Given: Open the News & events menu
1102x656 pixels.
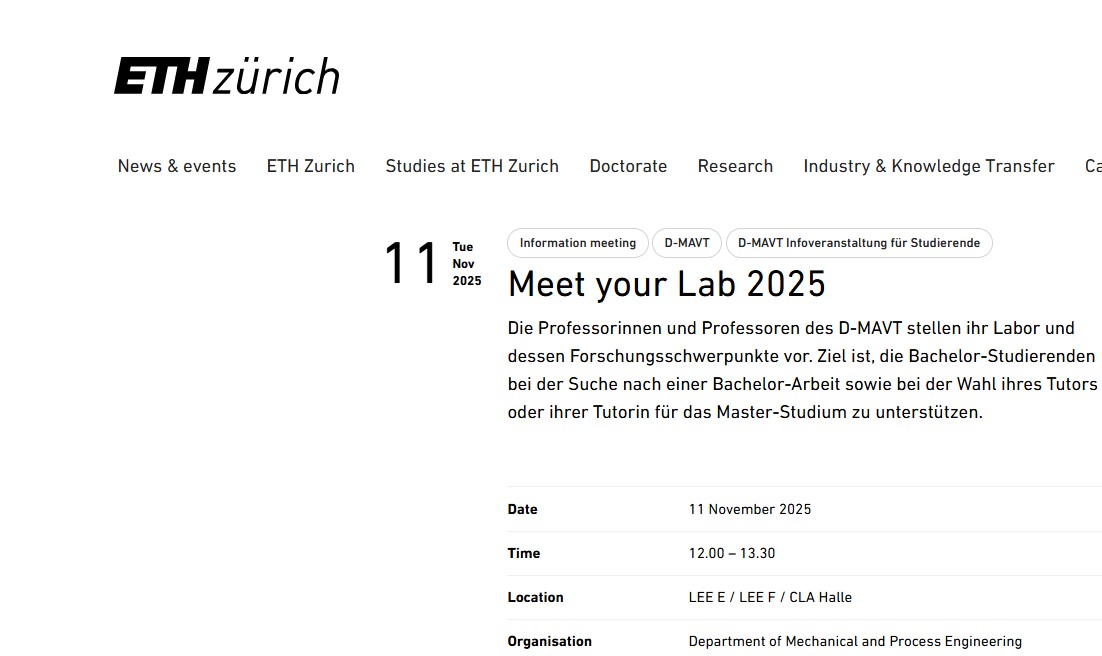Looking at the screenshot, I should tap(177, 166).
